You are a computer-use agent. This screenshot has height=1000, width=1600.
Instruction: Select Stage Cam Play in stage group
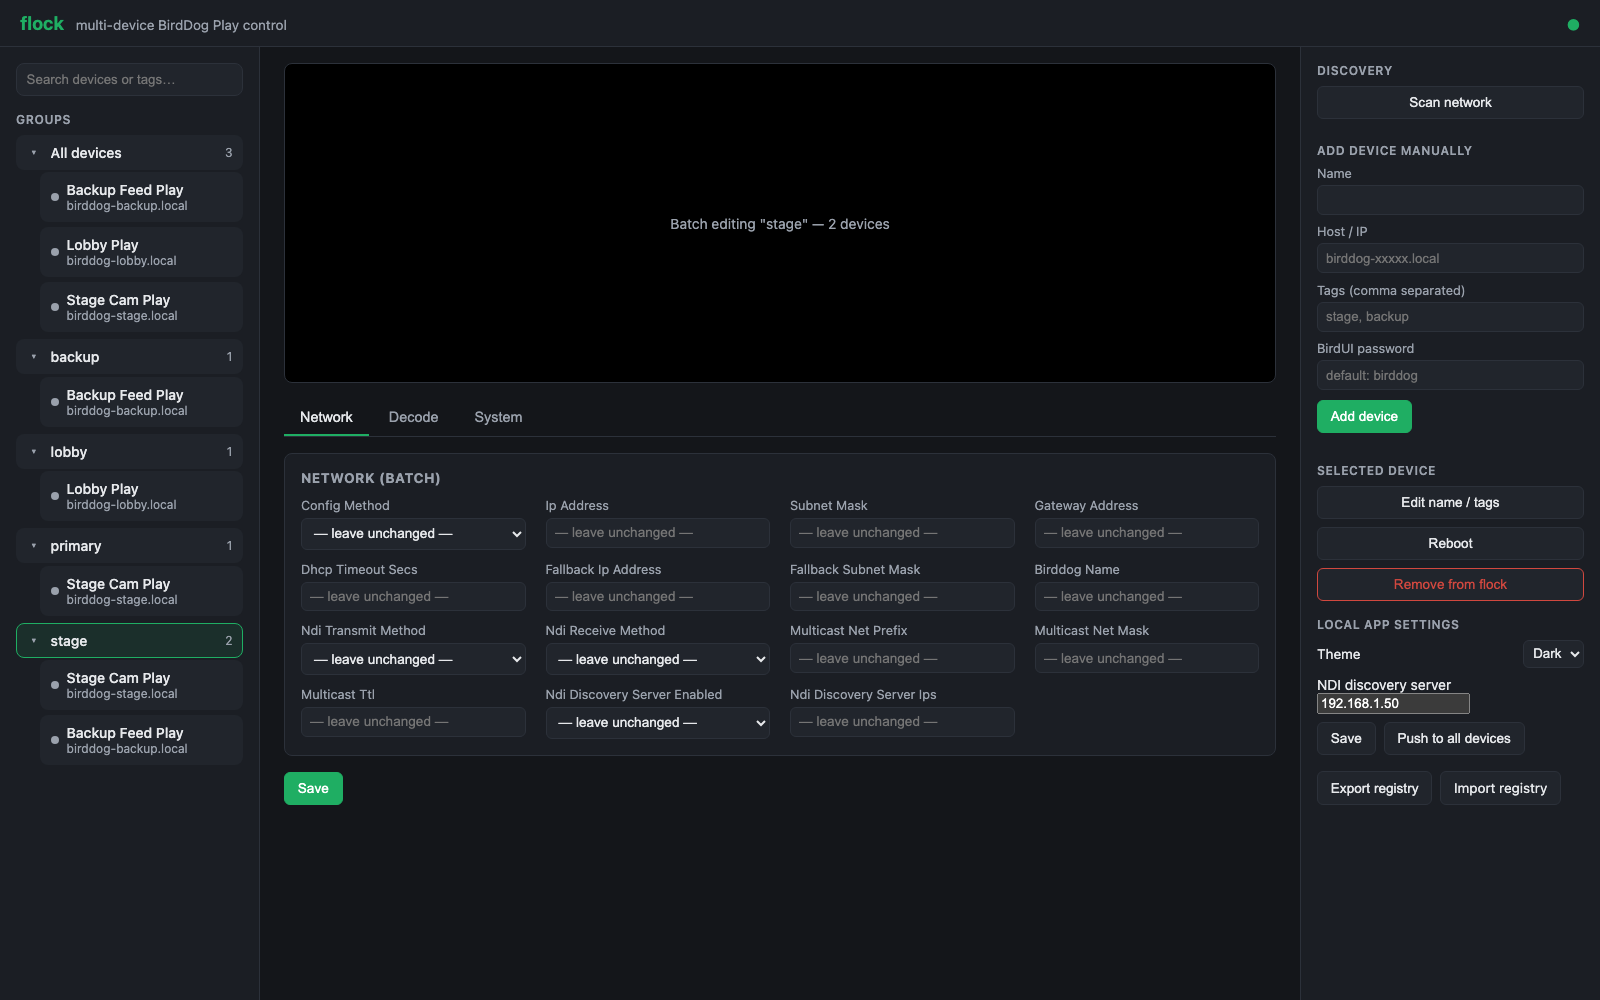coord(141,685)
